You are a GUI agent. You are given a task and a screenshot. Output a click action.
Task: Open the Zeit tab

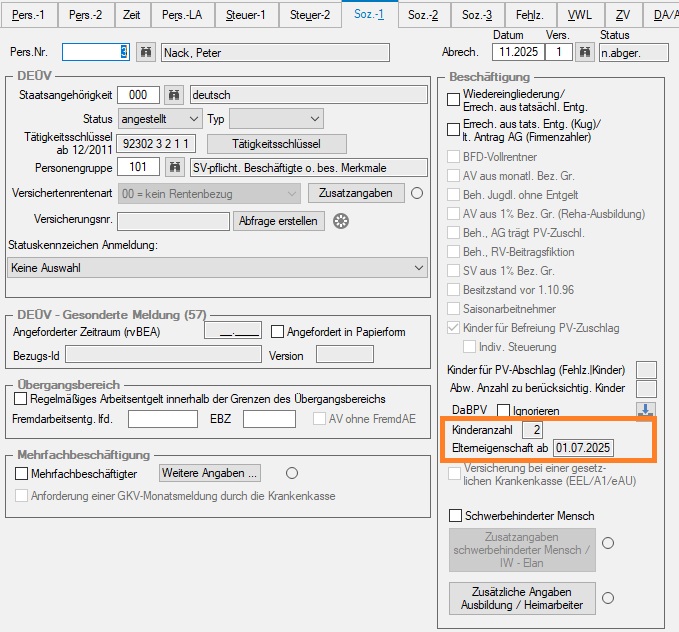(131, 15)
